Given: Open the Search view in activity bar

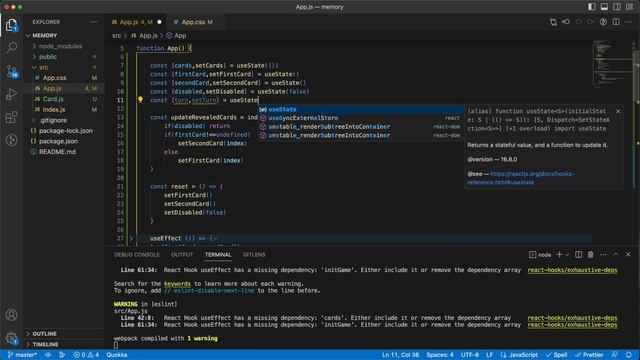Looking at the screenshot, I should (11, 48).
